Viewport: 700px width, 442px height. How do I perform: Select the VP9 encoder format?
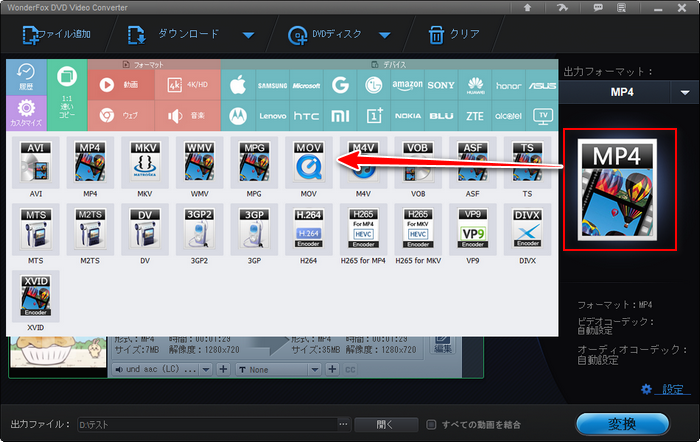click(470, 233)
